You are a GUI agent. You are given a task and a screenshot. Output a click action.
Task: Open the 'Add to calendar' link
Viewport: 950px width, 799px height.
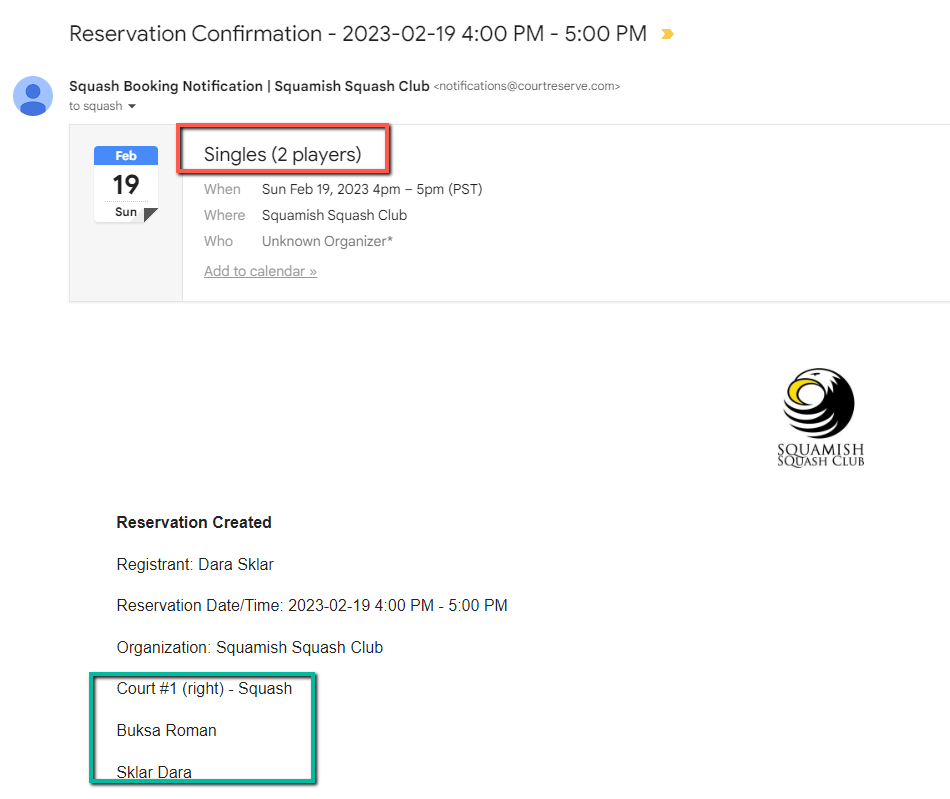[260, 271]
